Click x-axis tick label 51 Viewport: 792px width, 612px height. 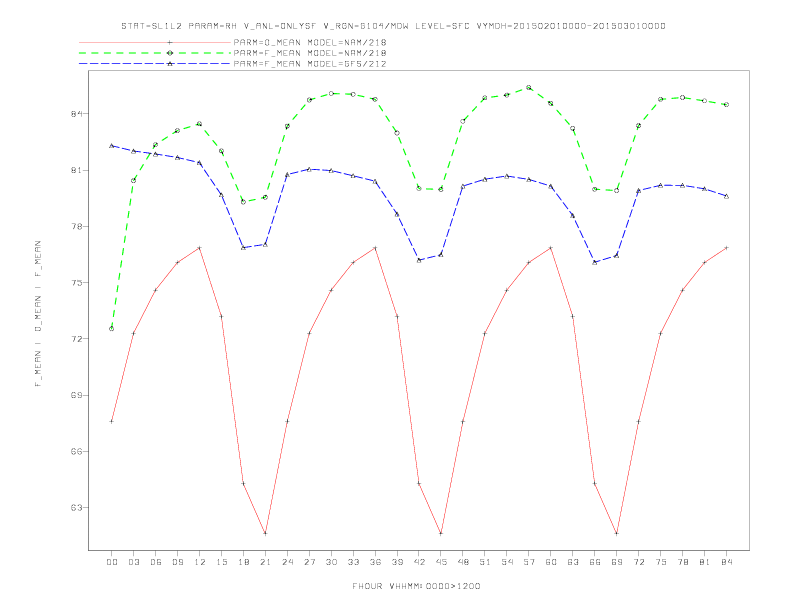click(x=485, y=562)
